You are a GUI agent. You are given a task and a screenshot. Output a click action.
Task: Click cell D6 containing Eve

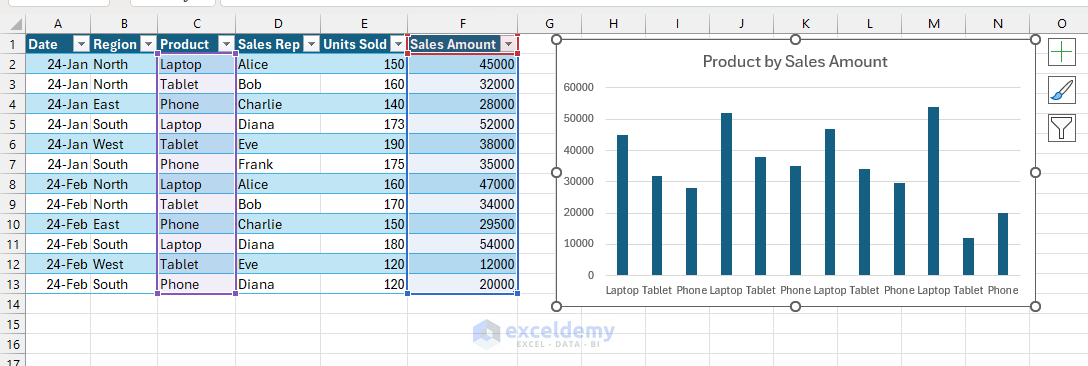tap(278, 144)
